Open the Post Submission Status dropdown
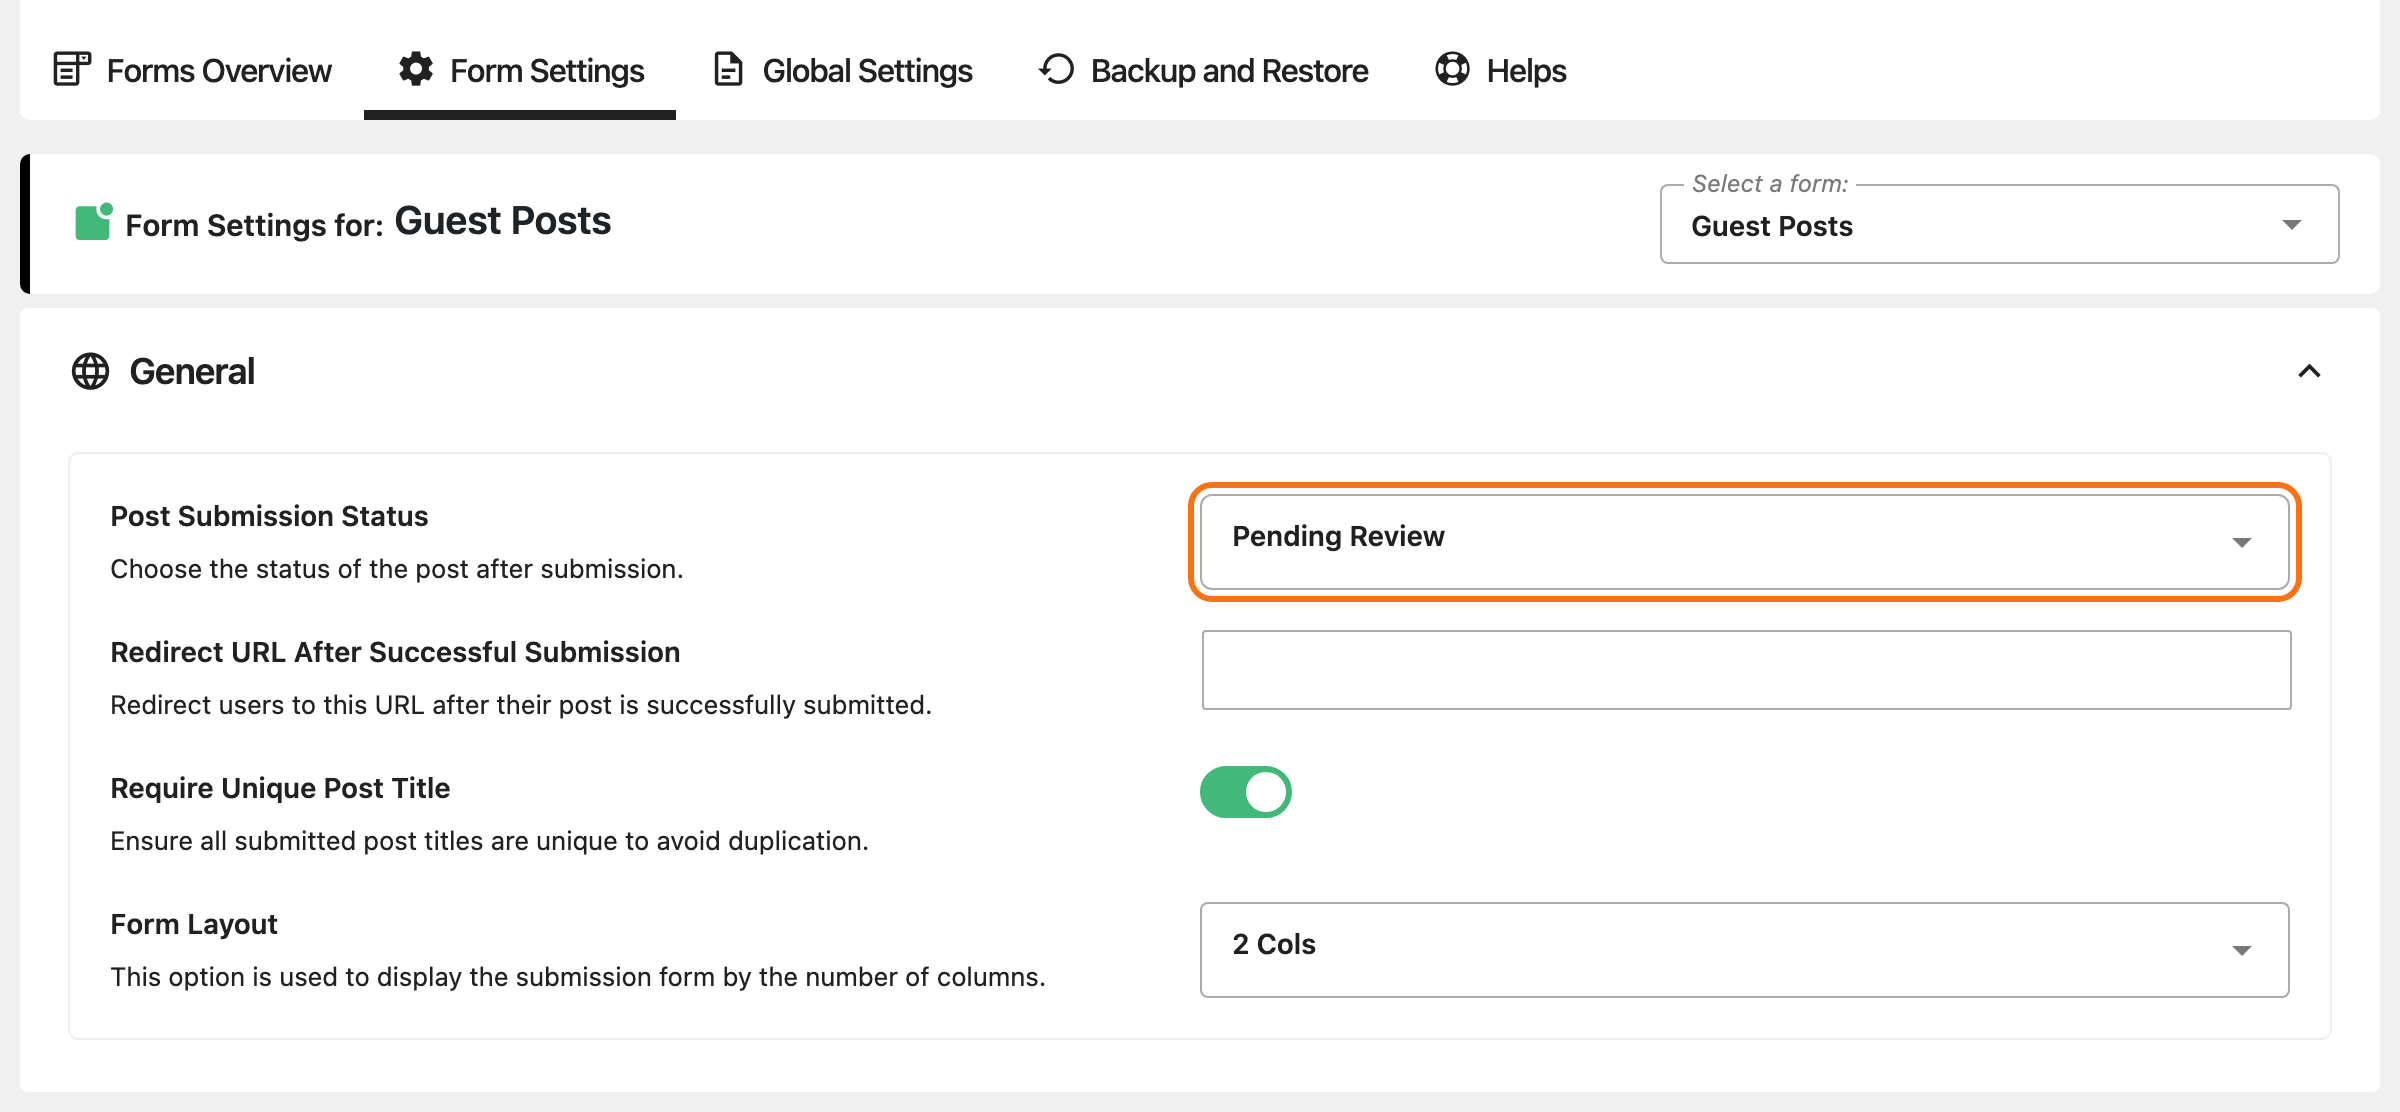The image size is (2400, 1112). (x=1745, y=541)
